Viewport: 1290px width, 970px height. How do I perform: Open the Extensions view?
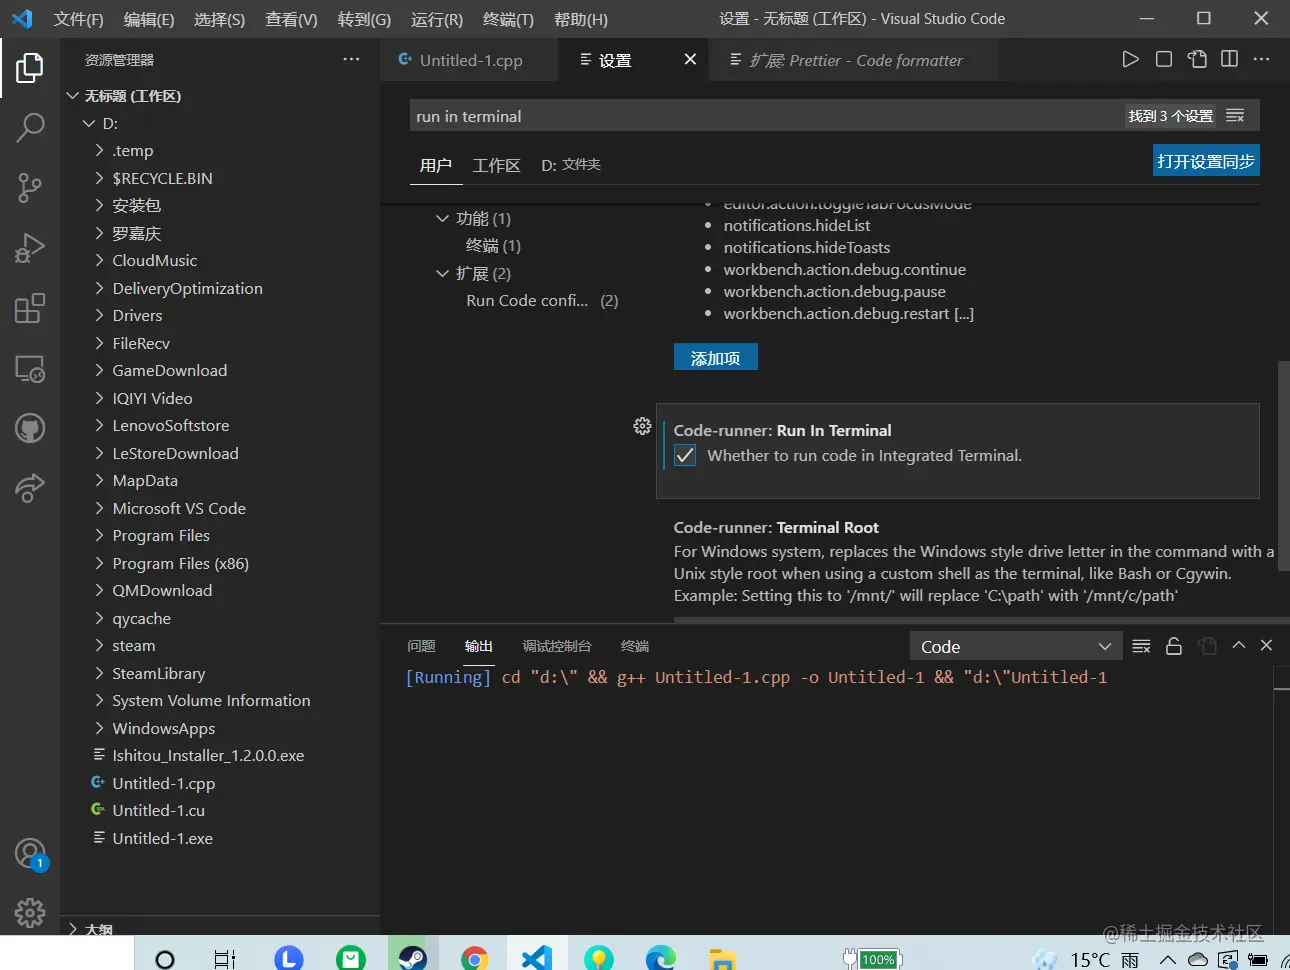(x=30, y=308)
